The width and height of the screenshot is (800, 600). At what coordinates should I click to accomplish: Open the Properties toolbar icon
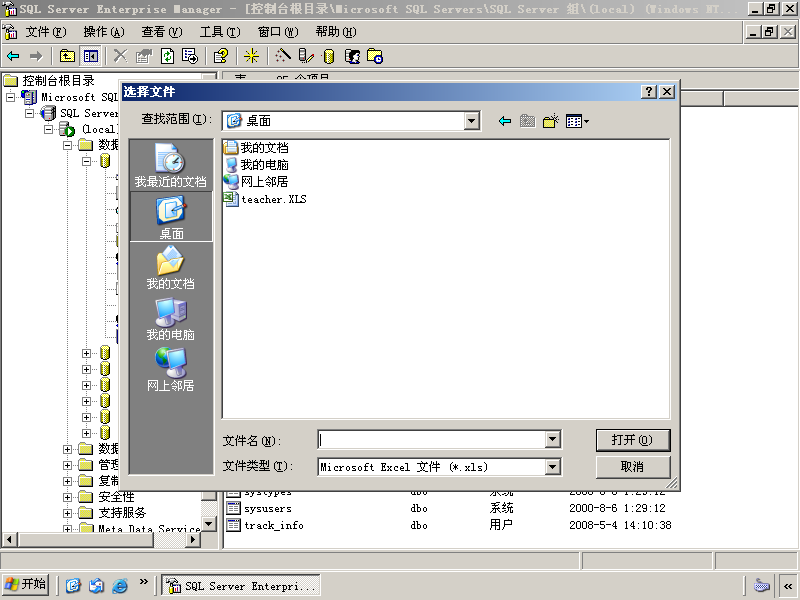144,56
